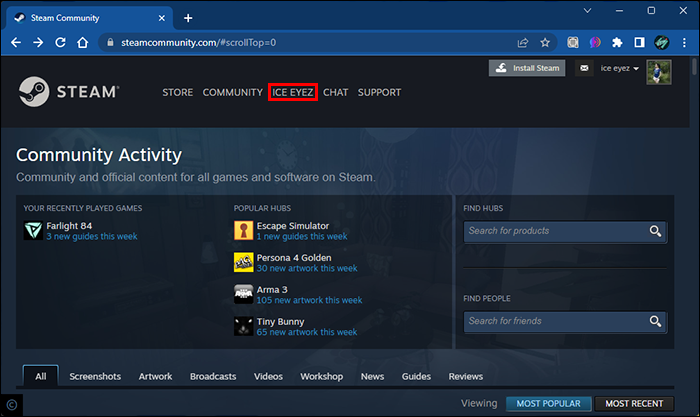700x417 pixels.
Task: View site info via padlock icon
Action: click(110, 42)
